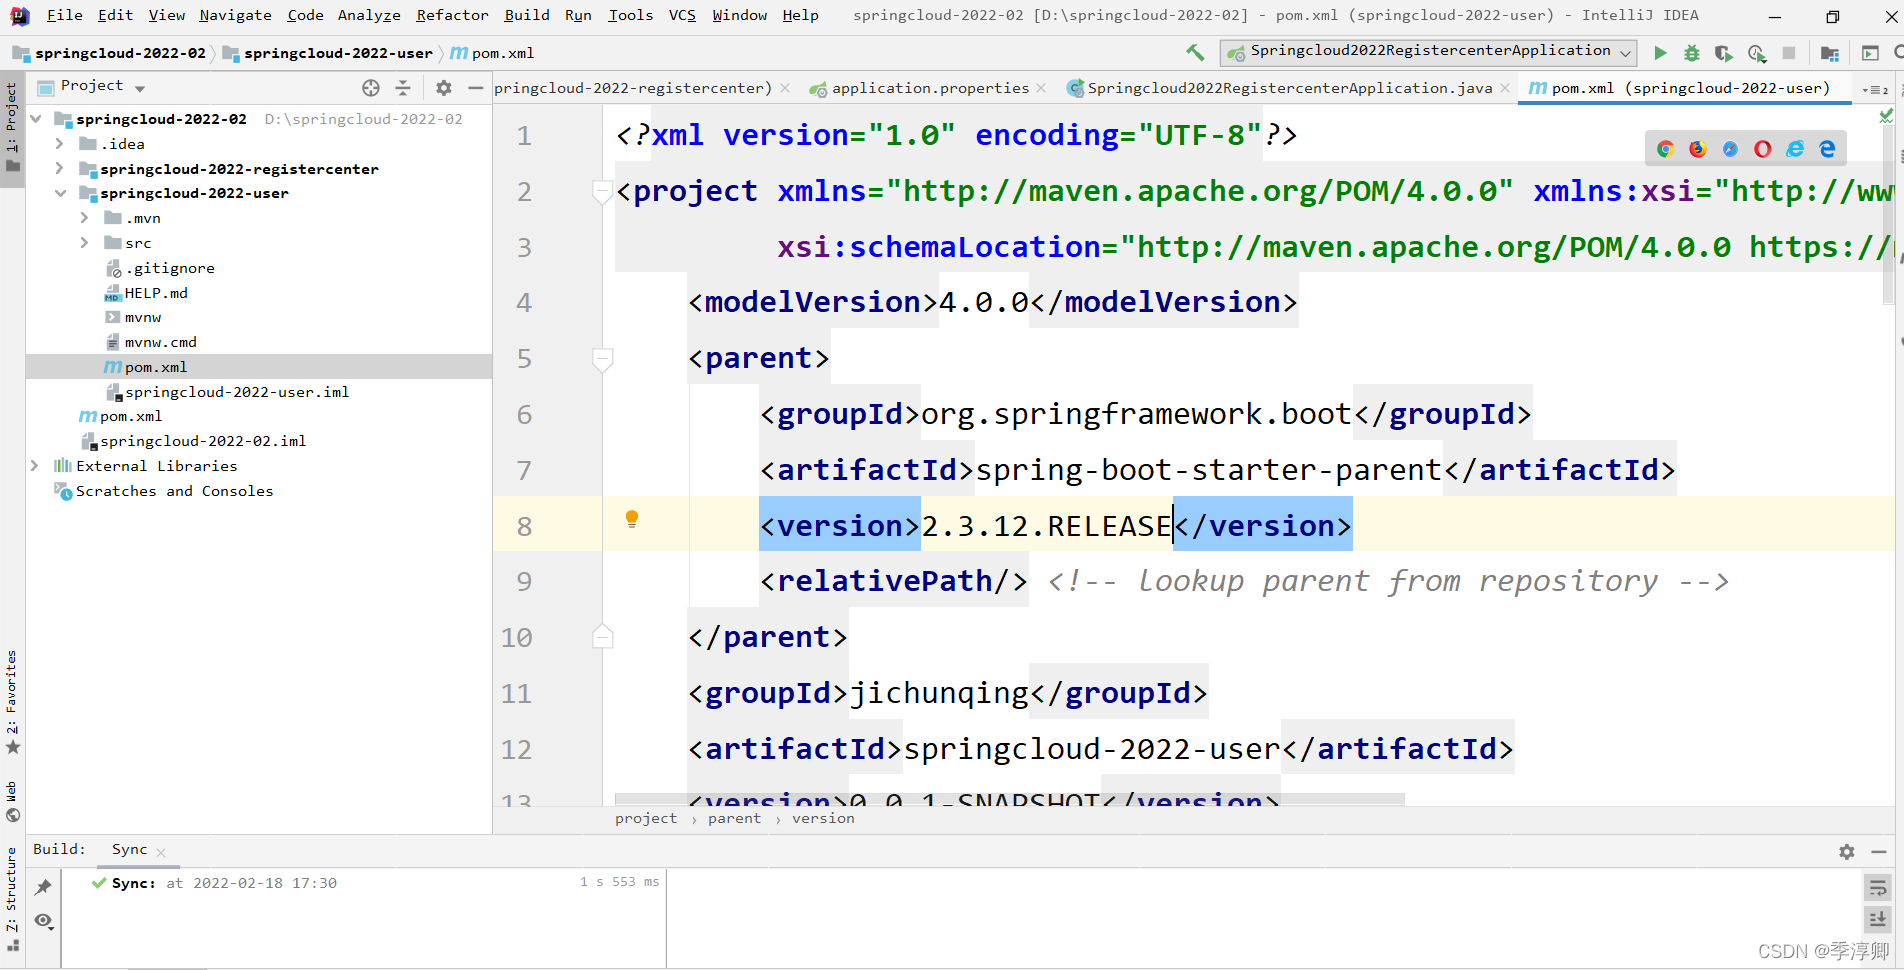Click the intention lightbulb on line 8
Image resolution: width=1904 pixels, height=970 pixels.
click(x=632, y=519)
